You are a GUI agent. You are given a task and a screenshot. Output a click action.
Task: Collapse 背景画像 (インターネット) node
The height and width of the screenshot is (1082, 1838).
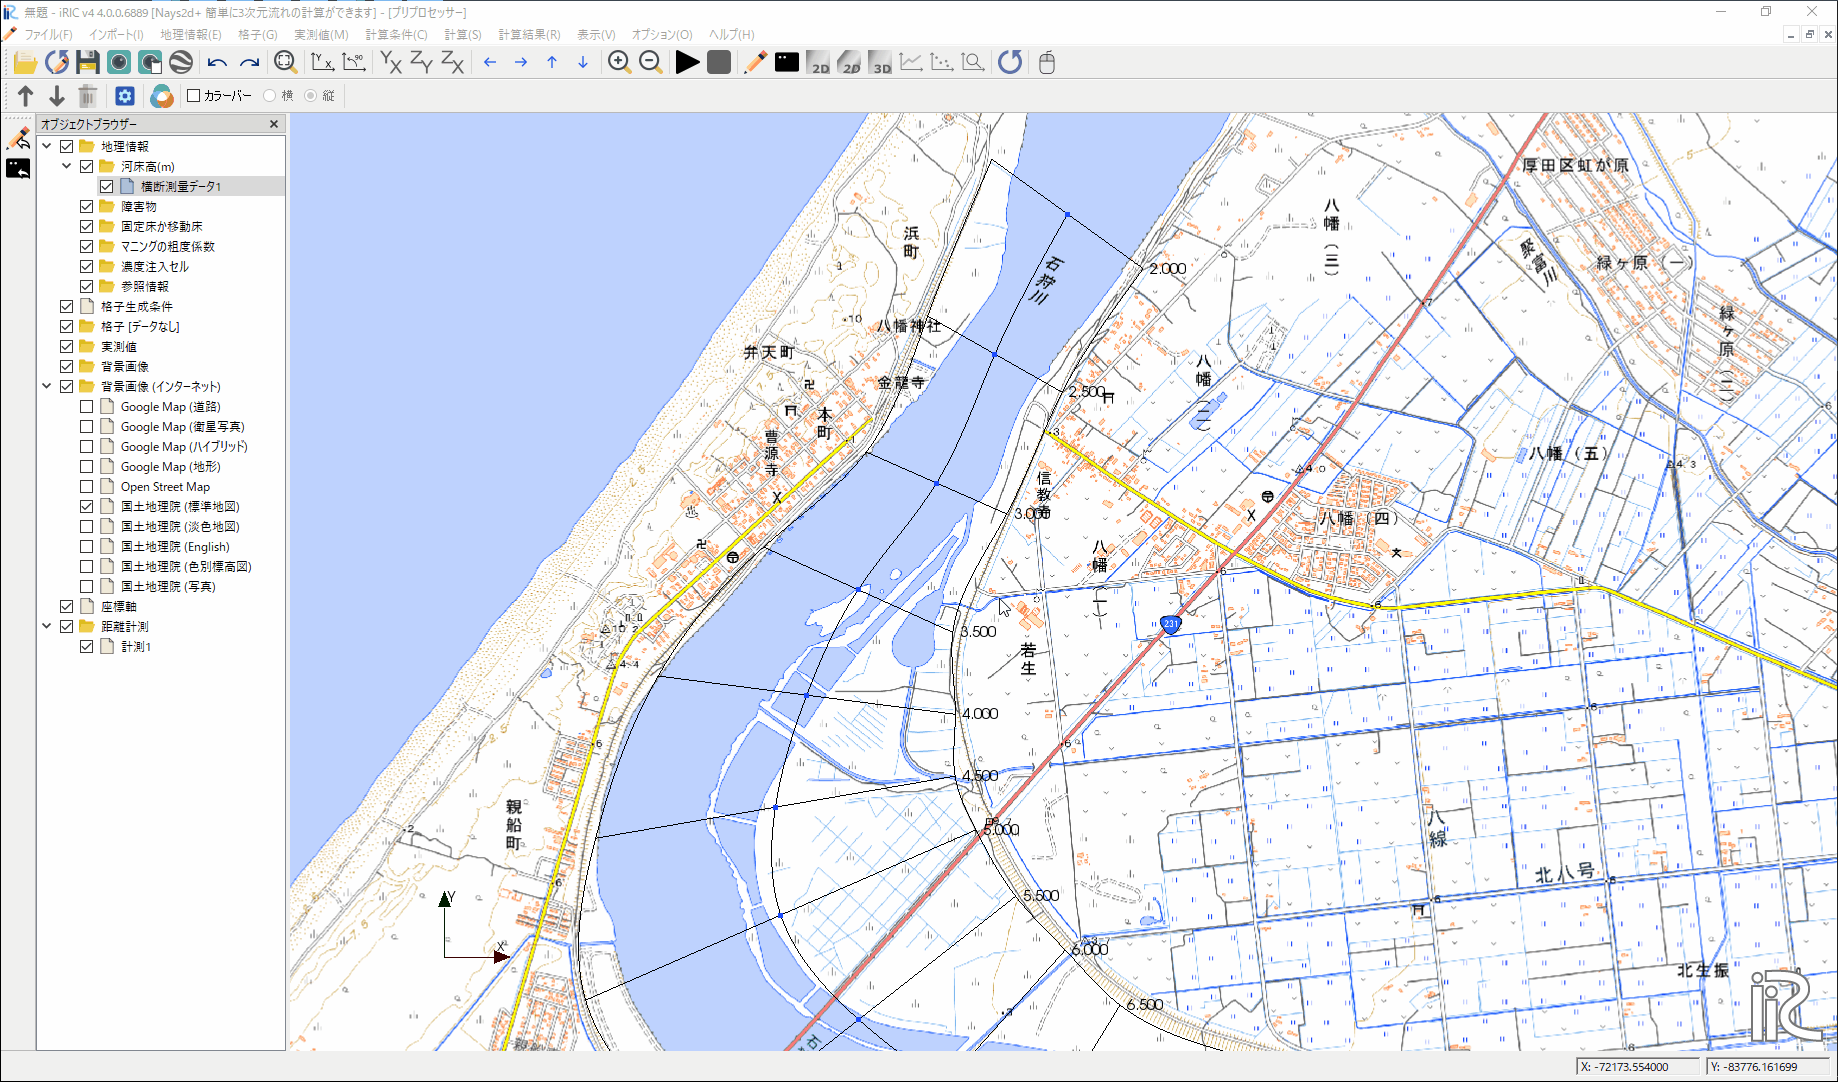47,386
